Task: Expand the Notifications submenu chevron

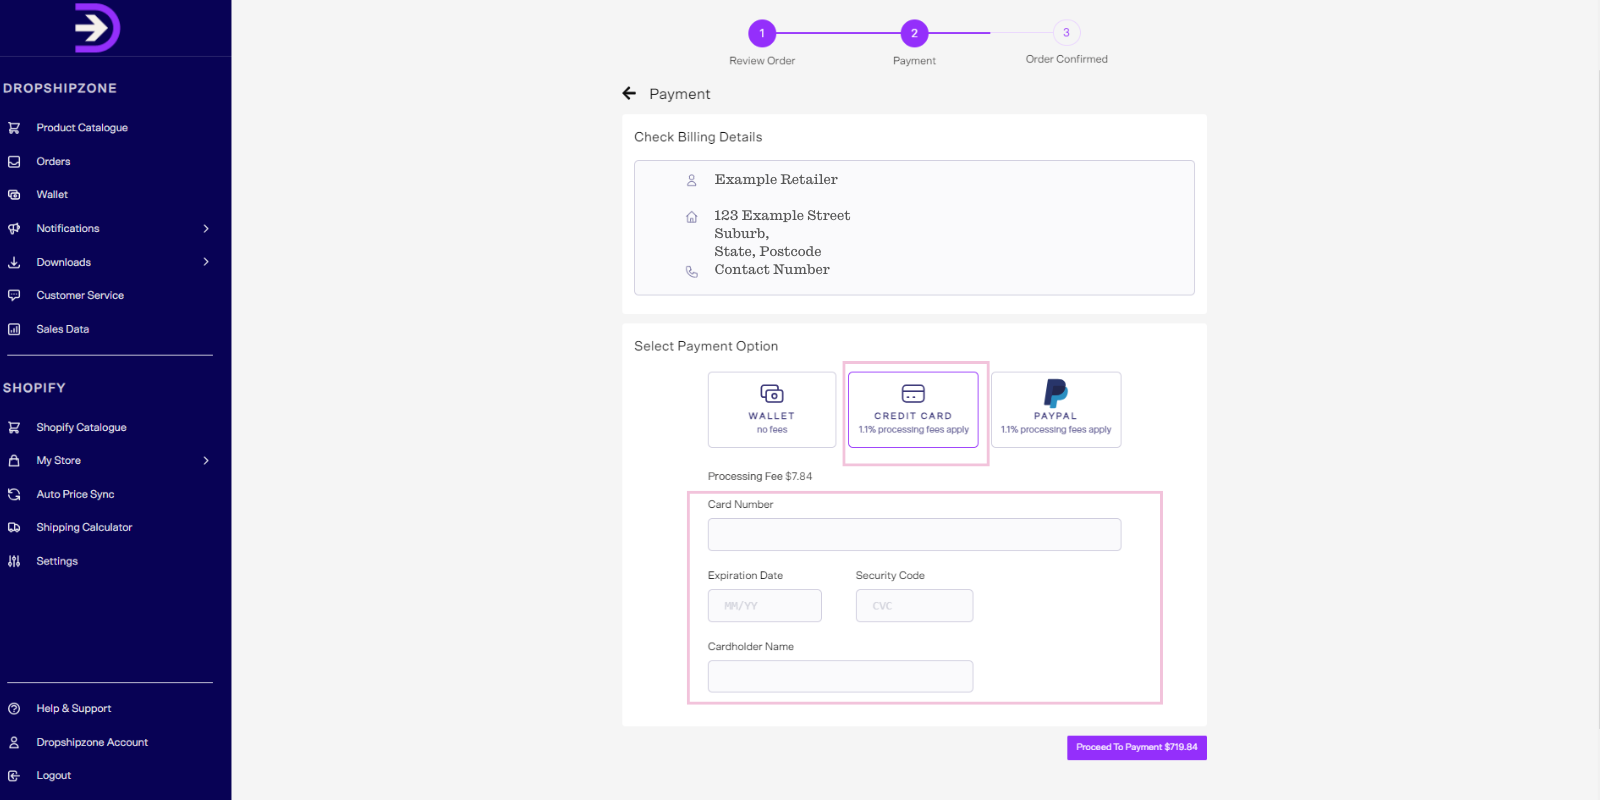Action: point(206,228)
